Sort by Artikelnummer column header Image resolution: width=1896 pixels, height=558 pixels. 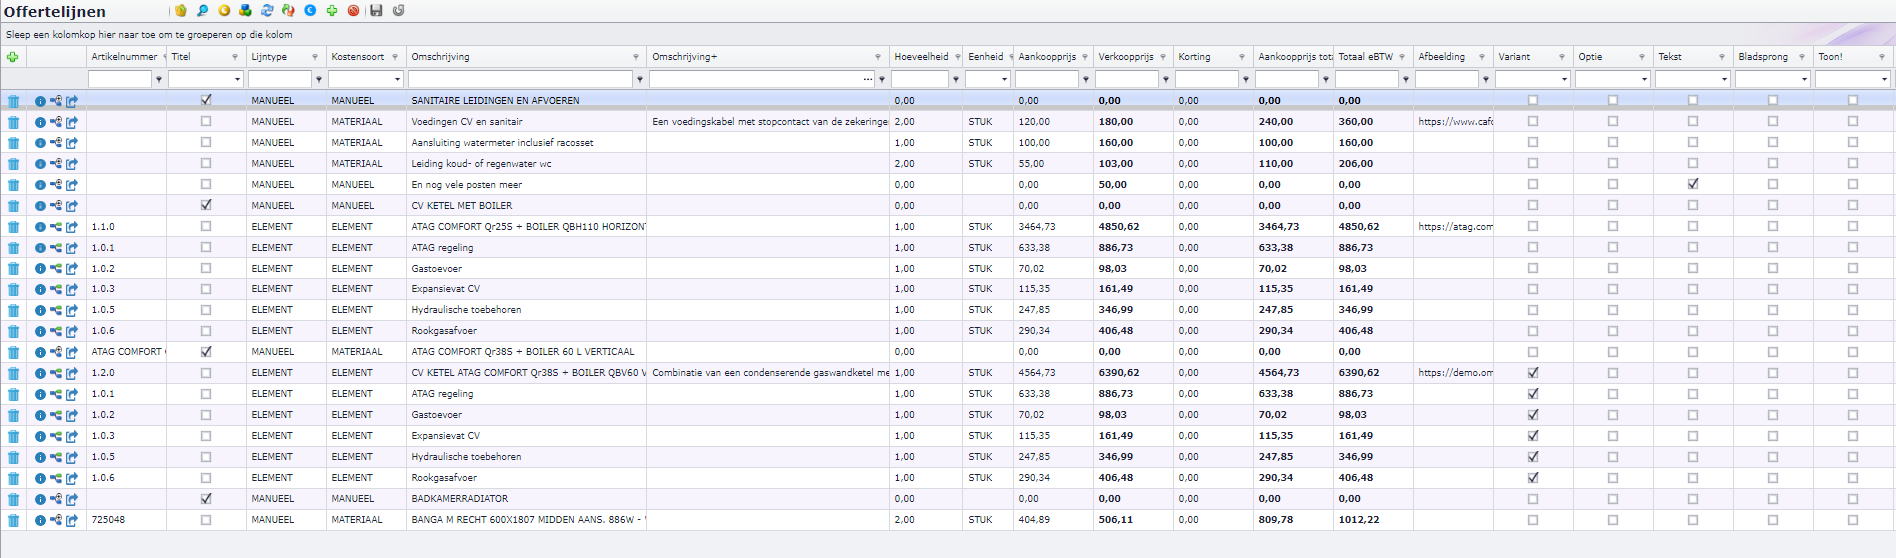coord(124,57)
